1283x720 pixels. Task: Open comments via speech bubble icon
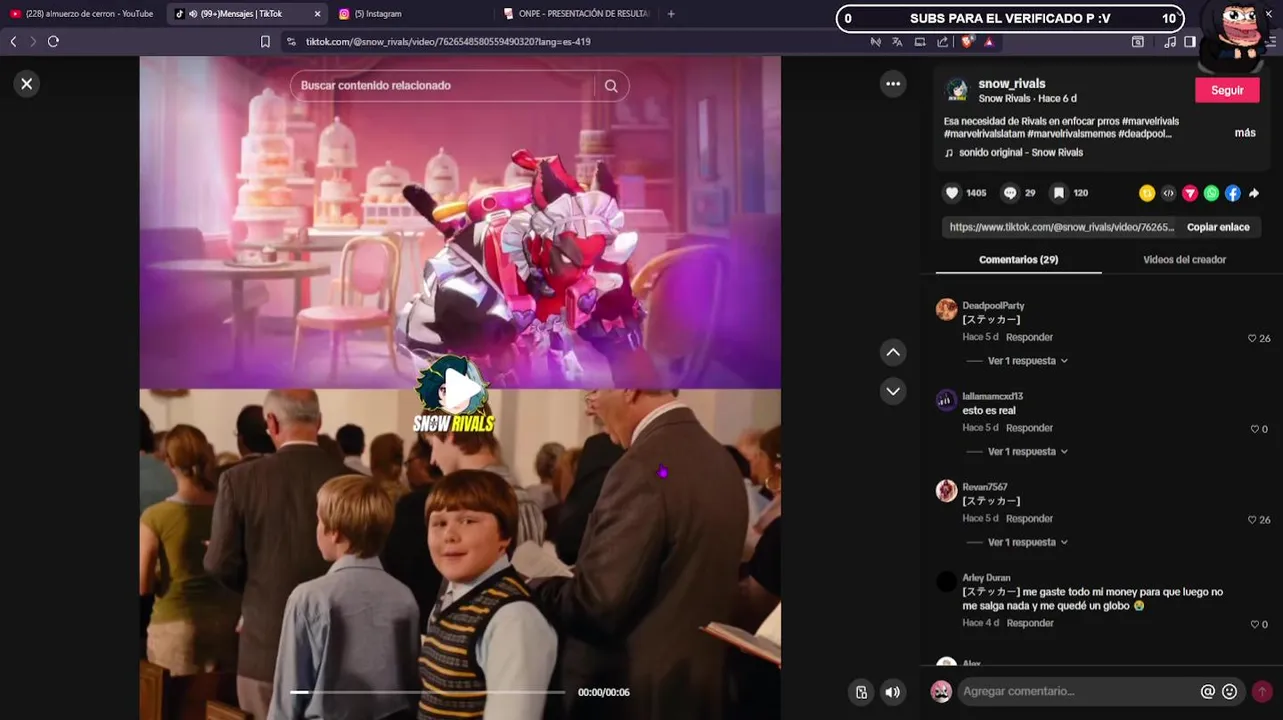[1010, 193]
